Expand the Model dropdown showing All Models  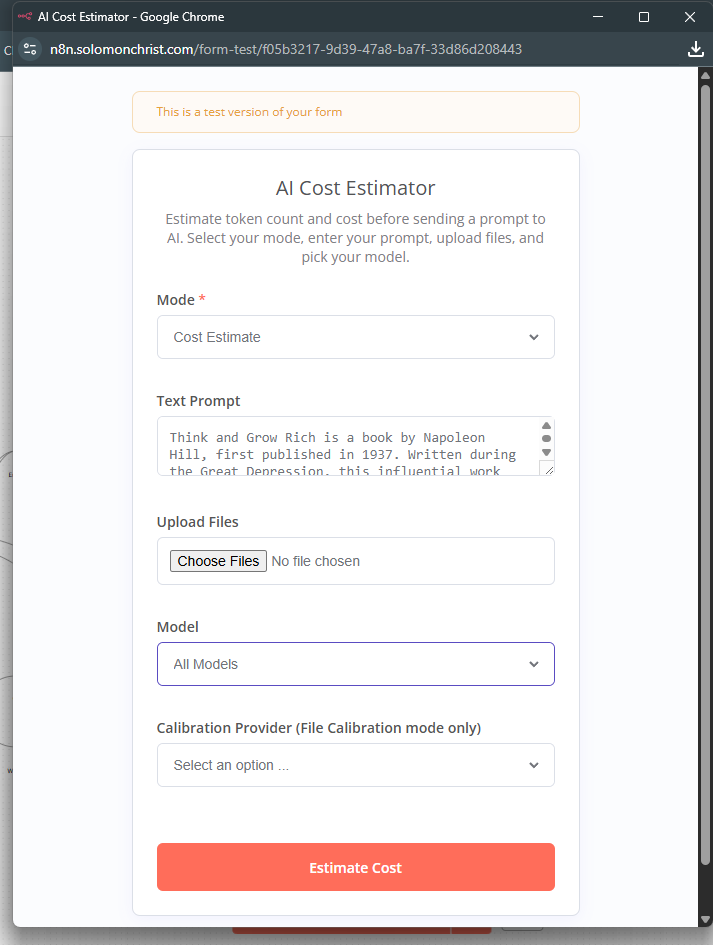coord(355,664)
